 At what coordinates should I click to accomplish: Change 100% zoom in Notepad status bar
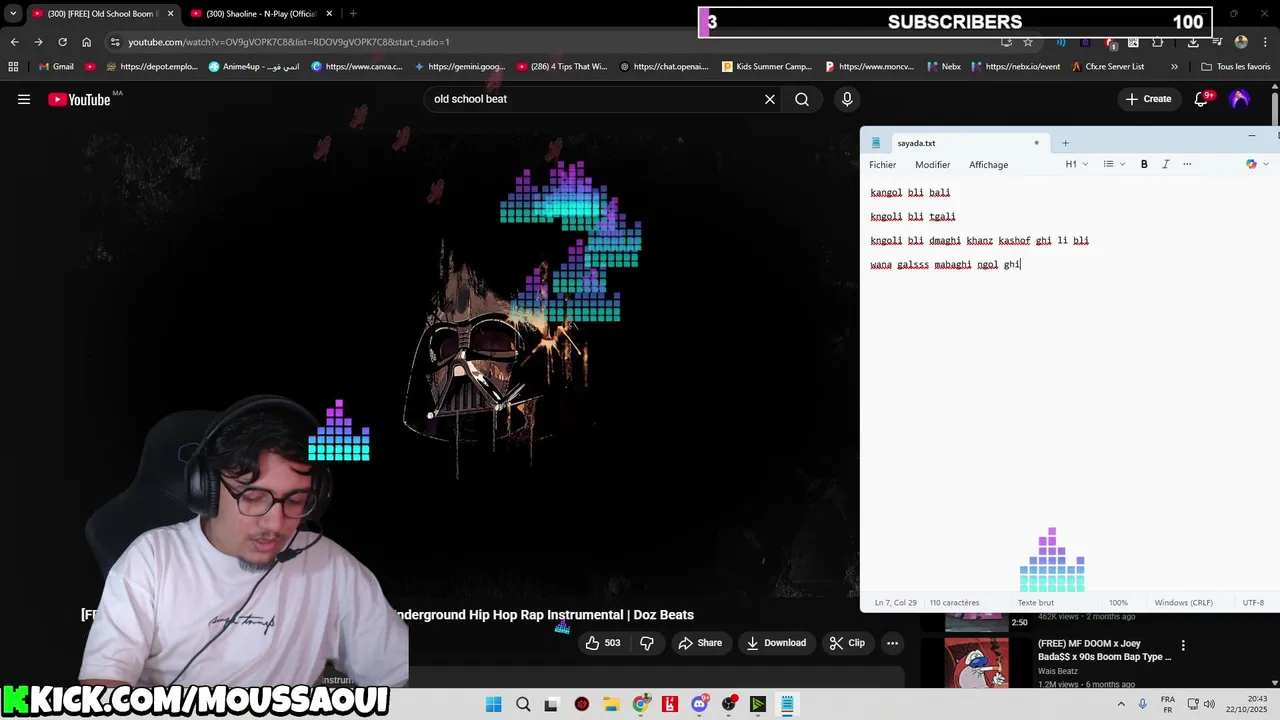(1118, 603)
